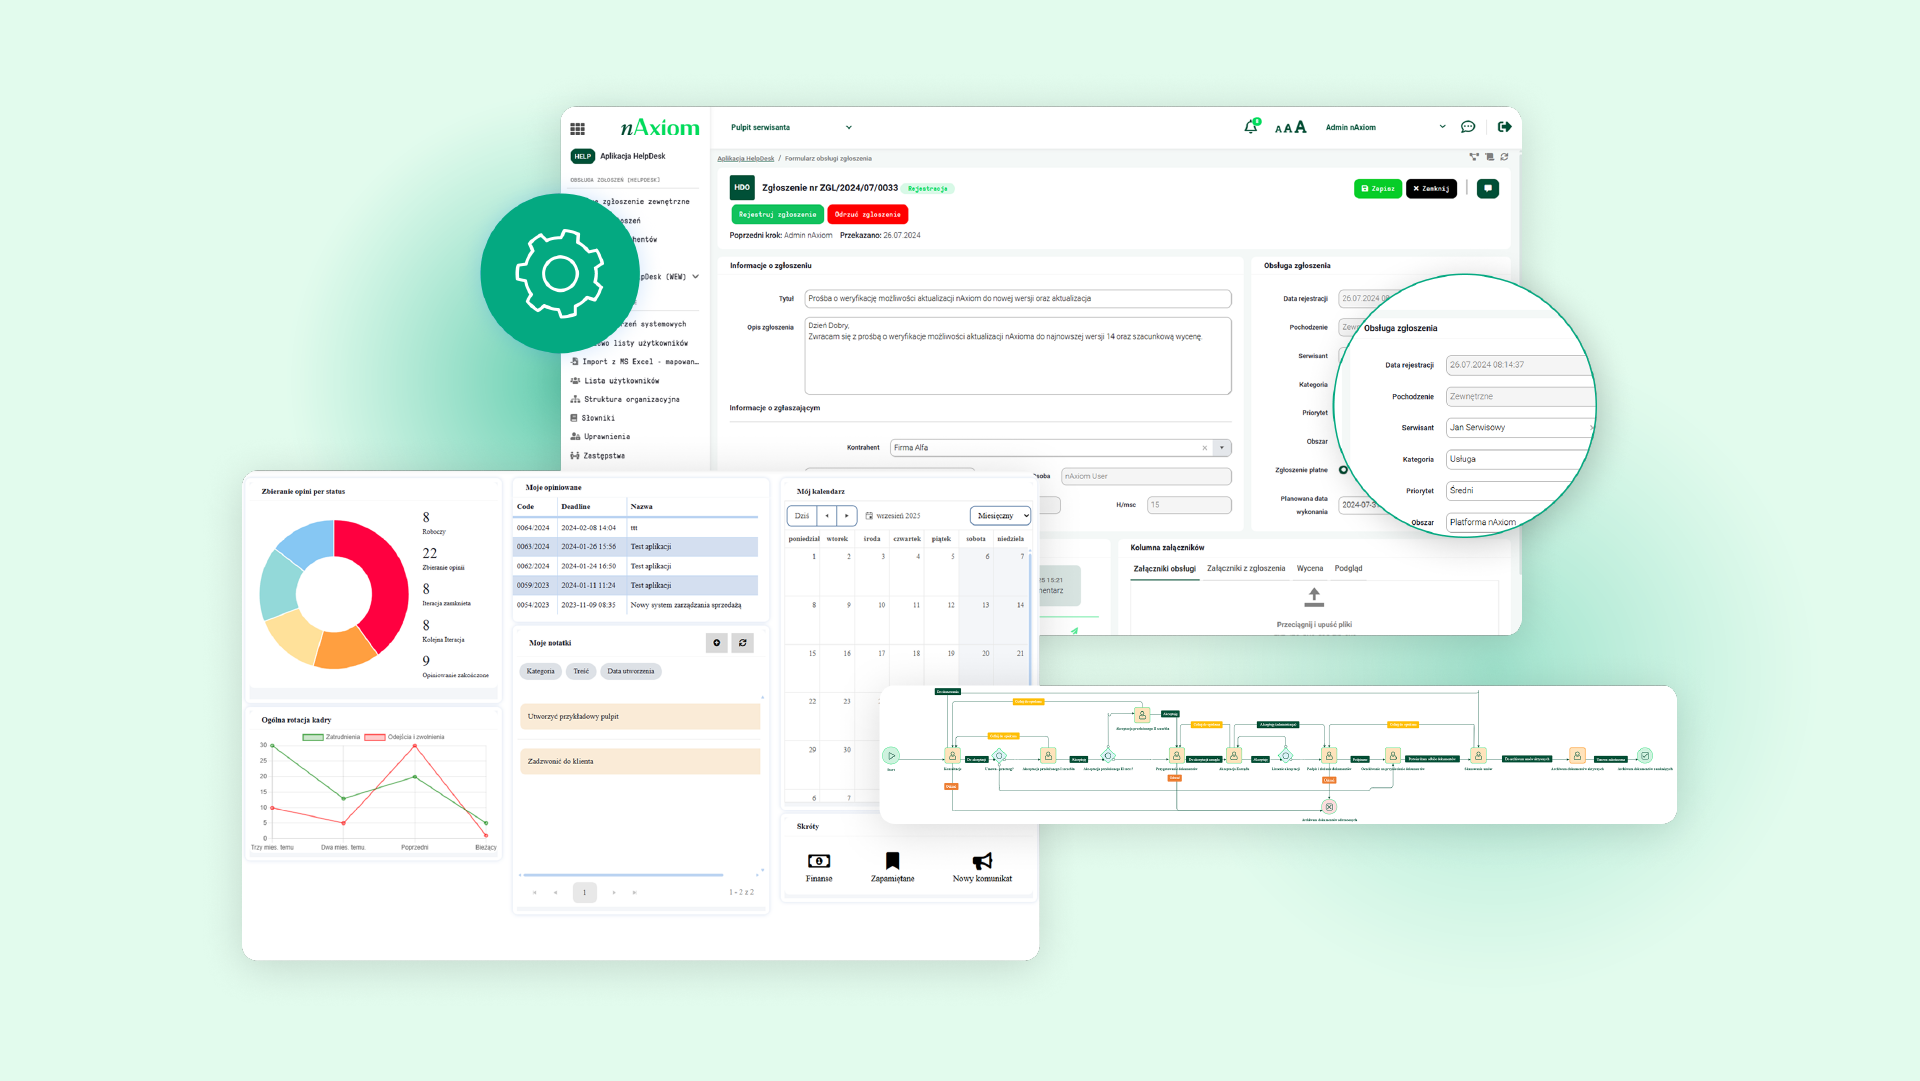The width and height of the screenshot is (1920, 1081).
Task: Click the notifications bell icon
Action: click(1250, 127)
